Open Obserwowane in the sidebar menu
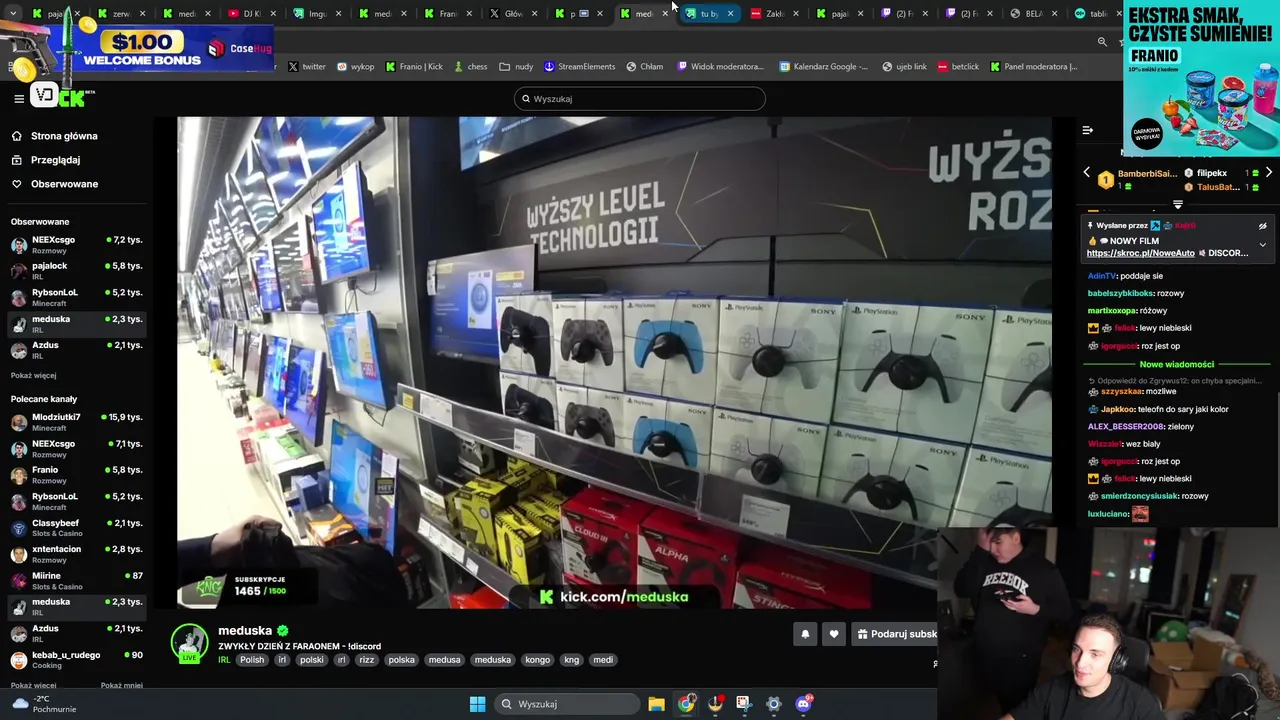Image resolution: width=1280 pixels, height=720 pixels. click(x=64, y=184)
